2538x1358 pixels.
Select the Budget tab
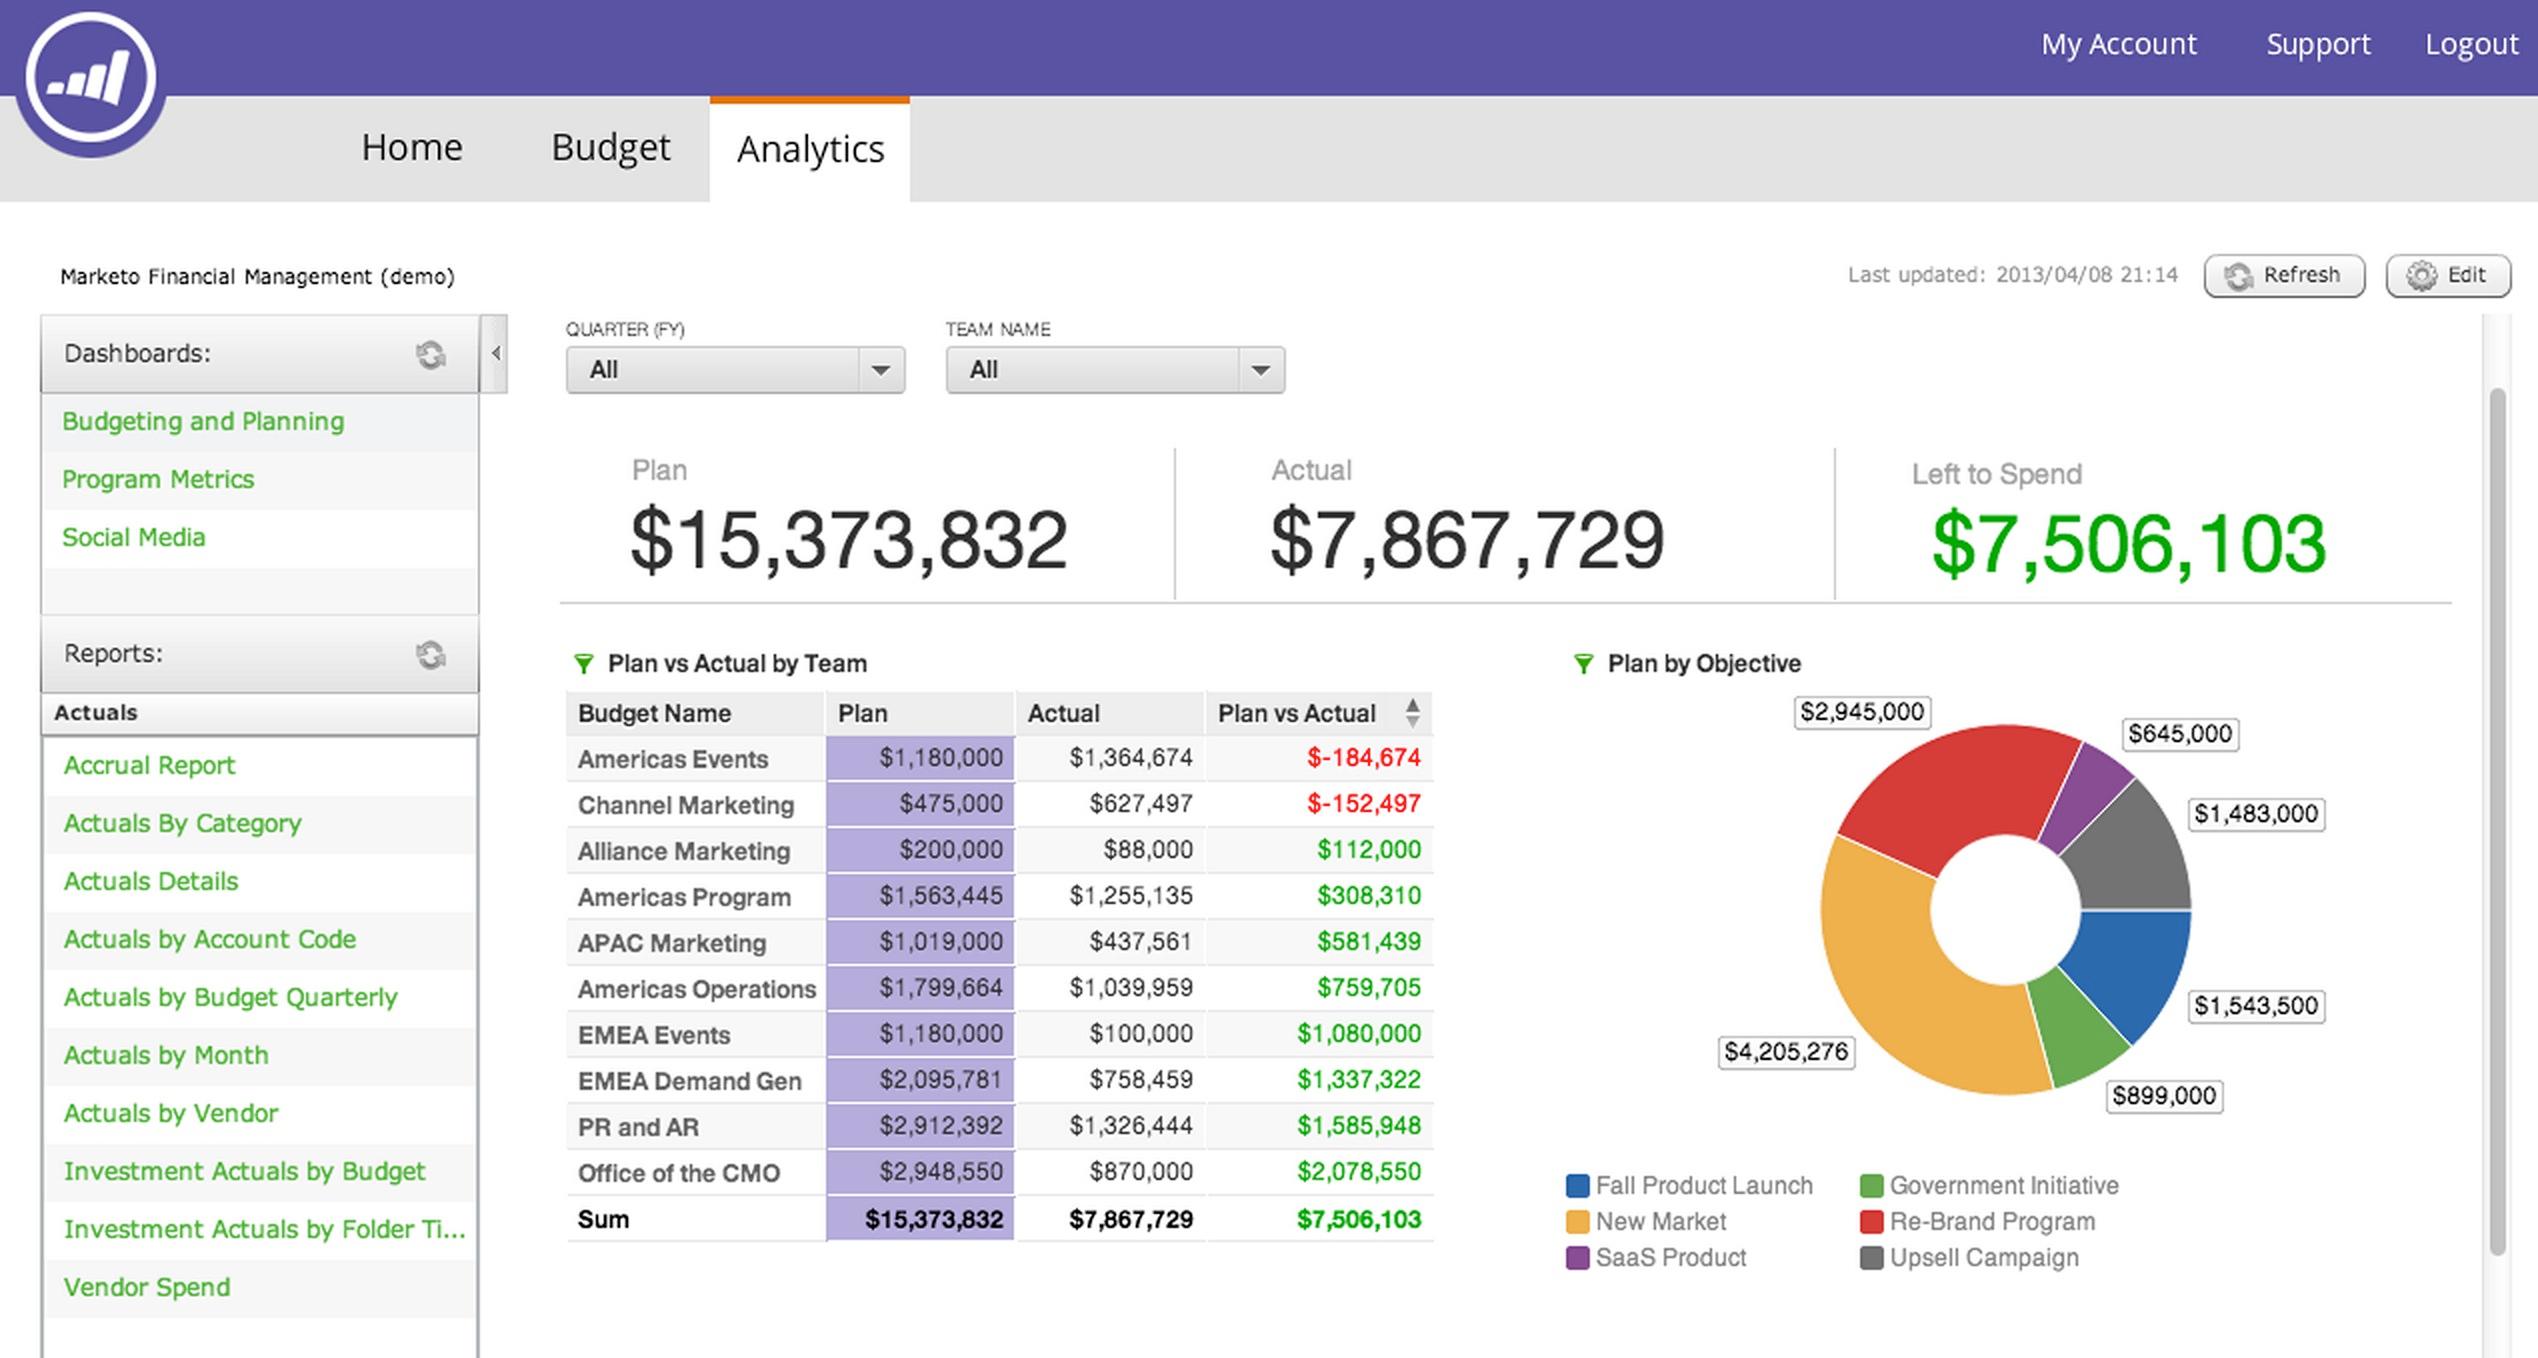(609, 148)
